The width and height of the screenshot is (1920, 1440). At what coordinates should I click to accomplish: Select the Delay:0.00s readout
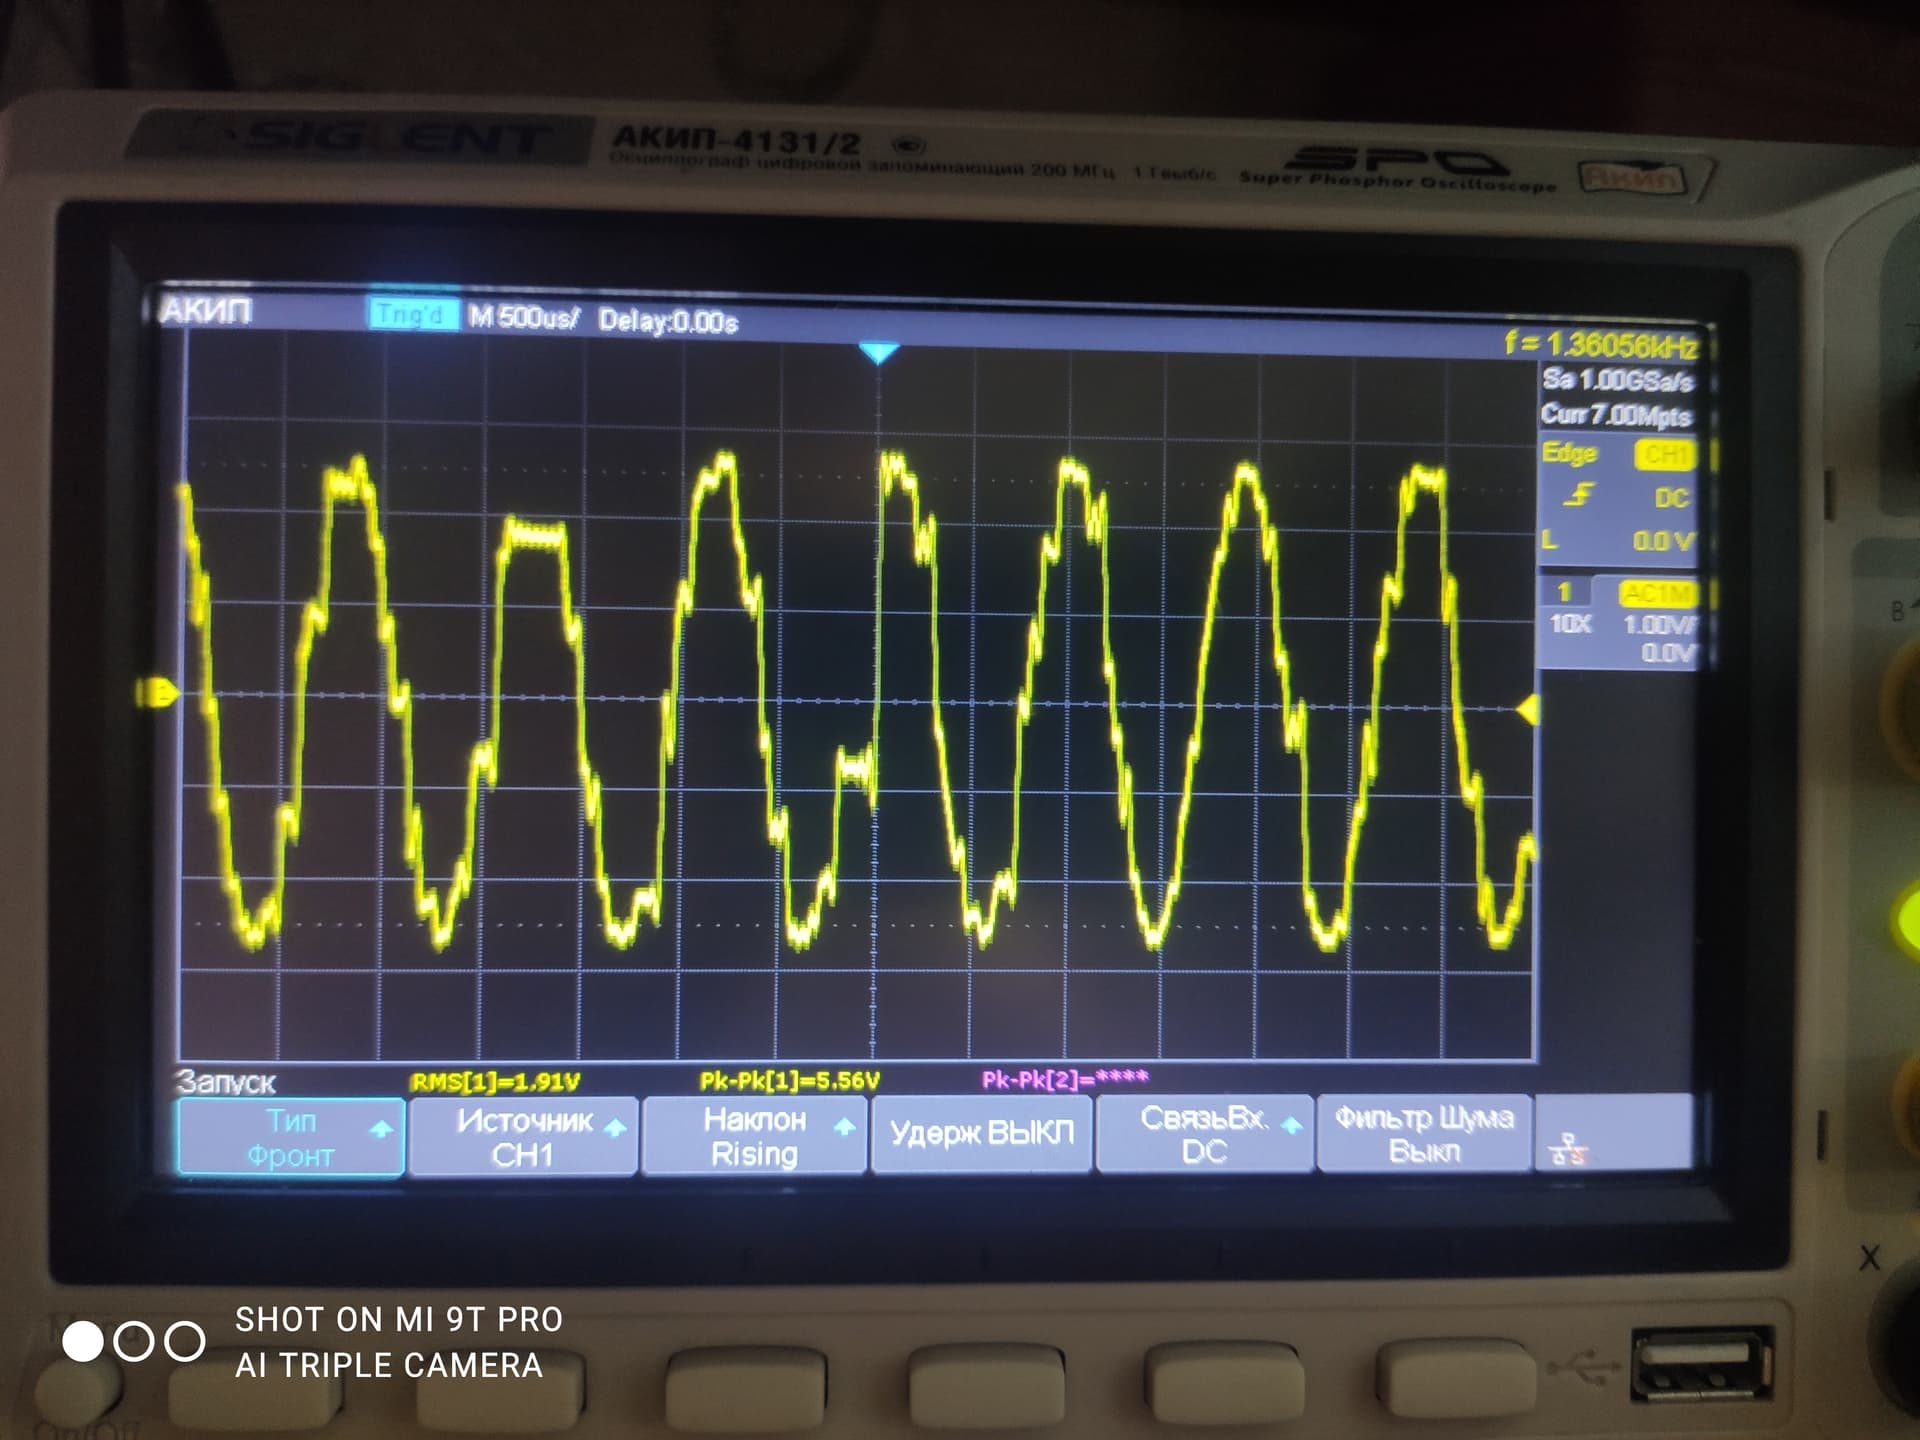pyautogui.click(x=668, y=321)
